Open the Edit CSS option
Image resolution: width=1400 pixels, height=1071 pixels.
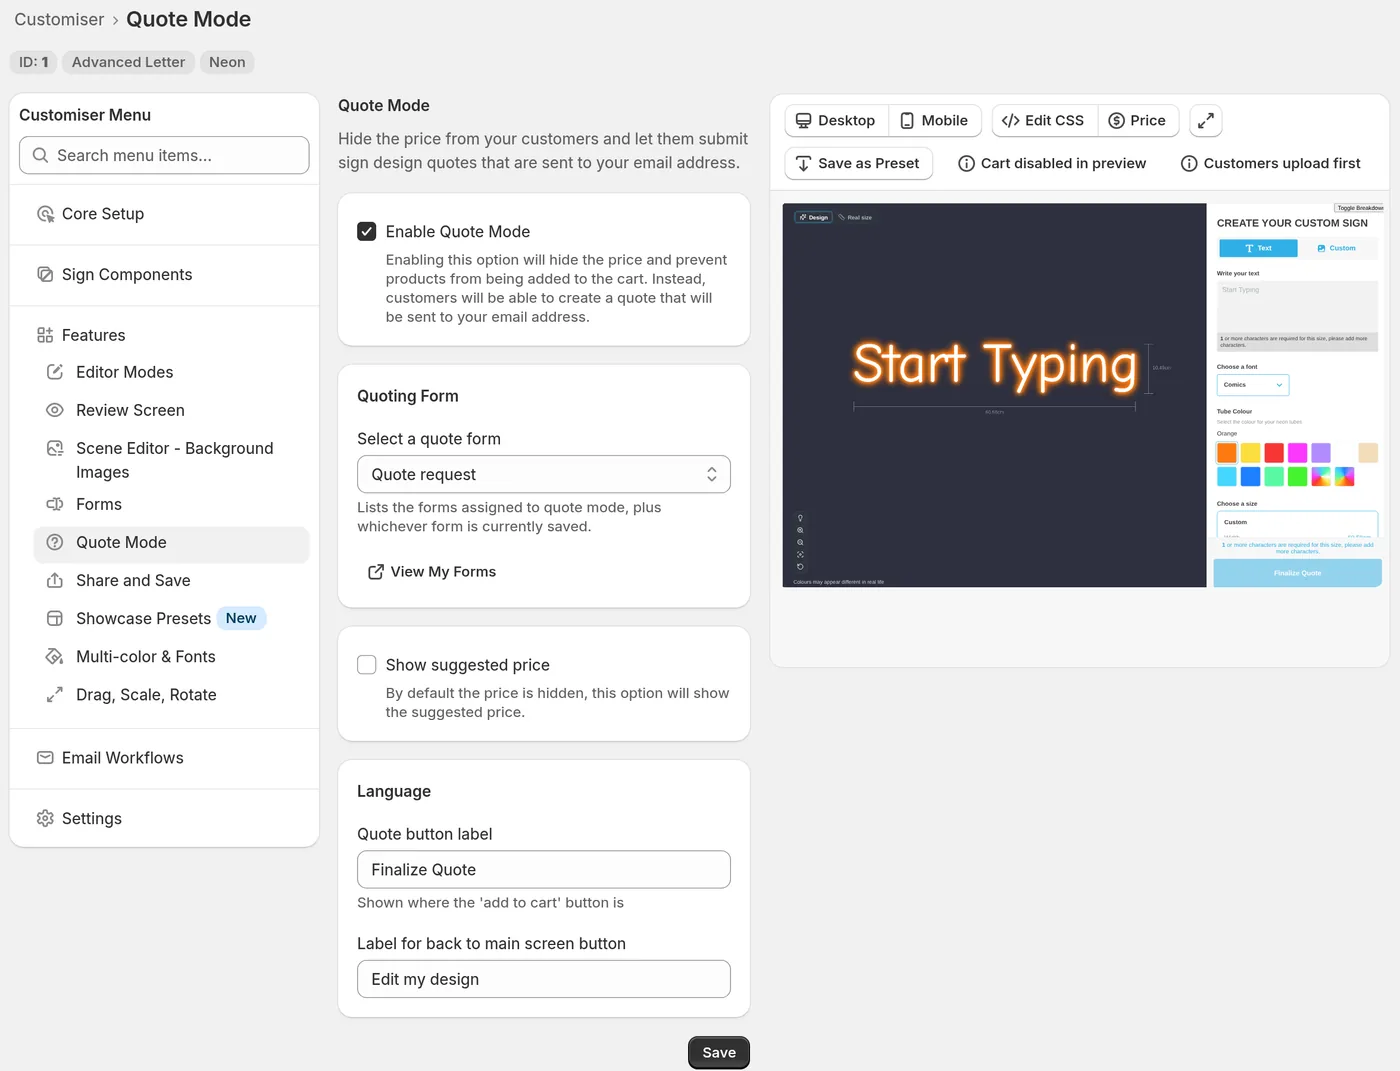click(1043, 121)
